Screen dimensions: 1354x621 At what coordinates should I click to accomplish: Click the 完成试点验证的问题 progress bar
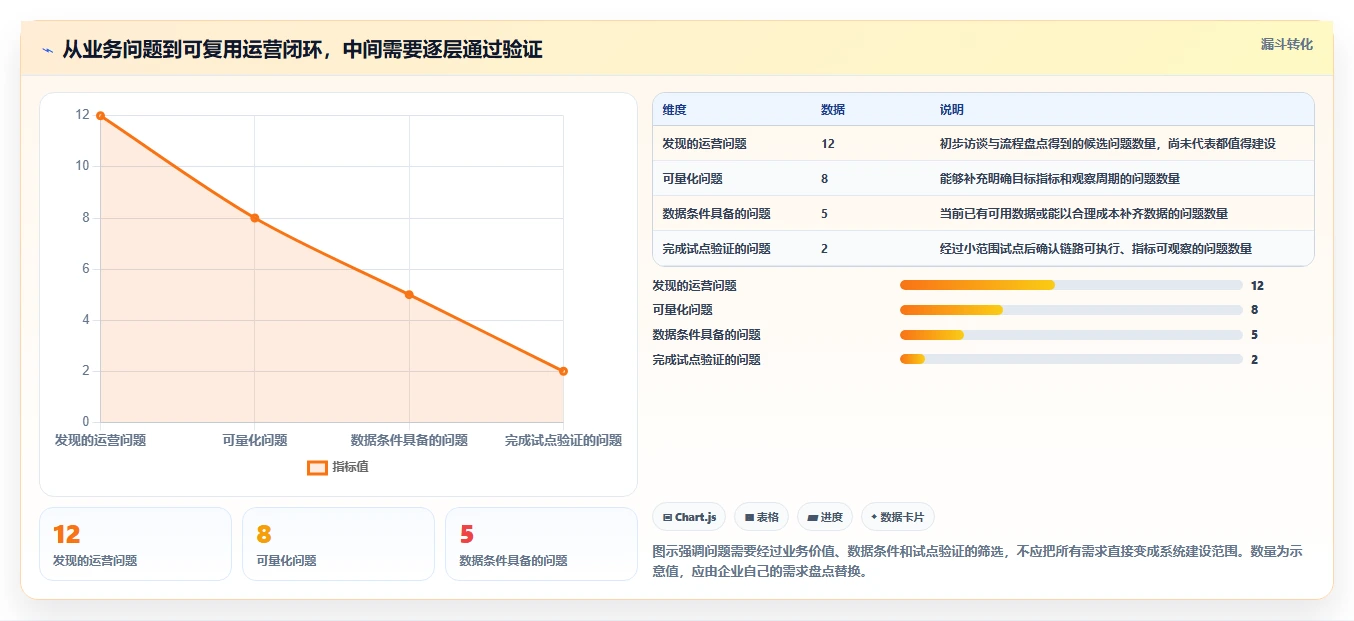click(1071, 359)
